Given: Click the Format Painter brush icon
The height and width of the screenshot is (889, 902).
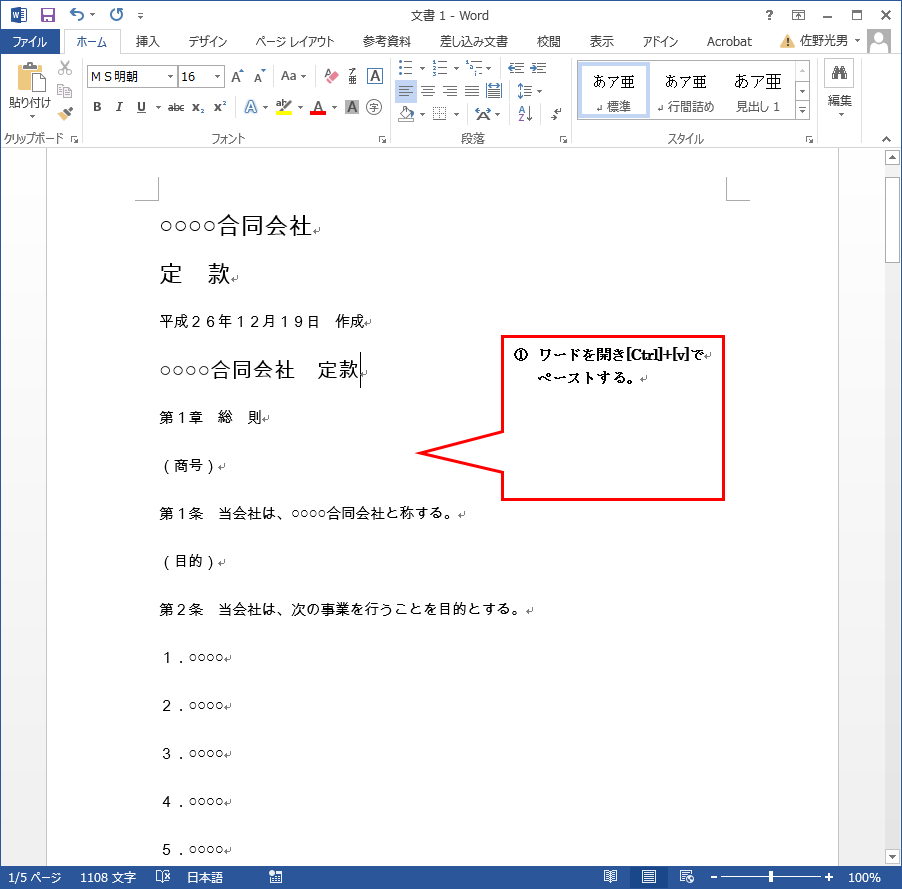Looking at the screenshot, I should pos(65,114).
